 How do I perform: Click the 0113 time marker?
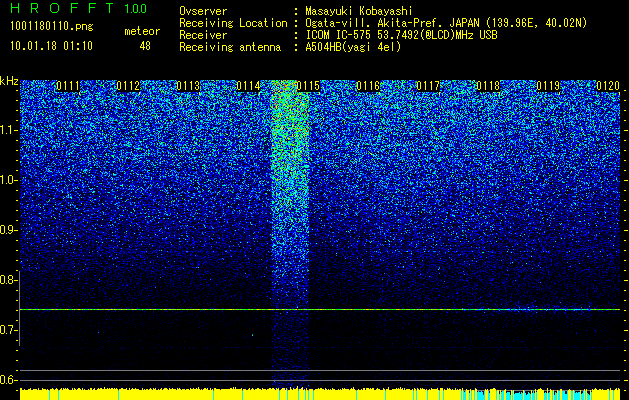pos(188,86)
